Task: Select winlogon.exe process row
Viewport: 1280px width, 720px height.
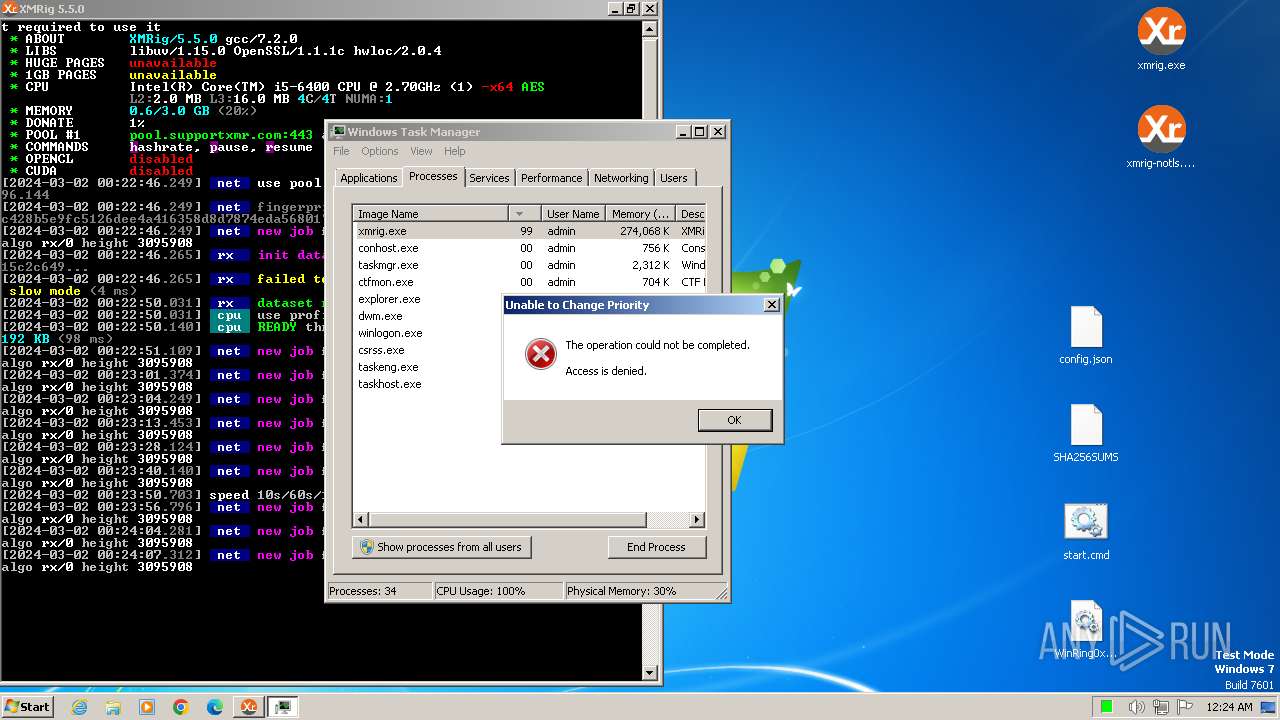Action: pyautogui.click(x=427, y=333)
